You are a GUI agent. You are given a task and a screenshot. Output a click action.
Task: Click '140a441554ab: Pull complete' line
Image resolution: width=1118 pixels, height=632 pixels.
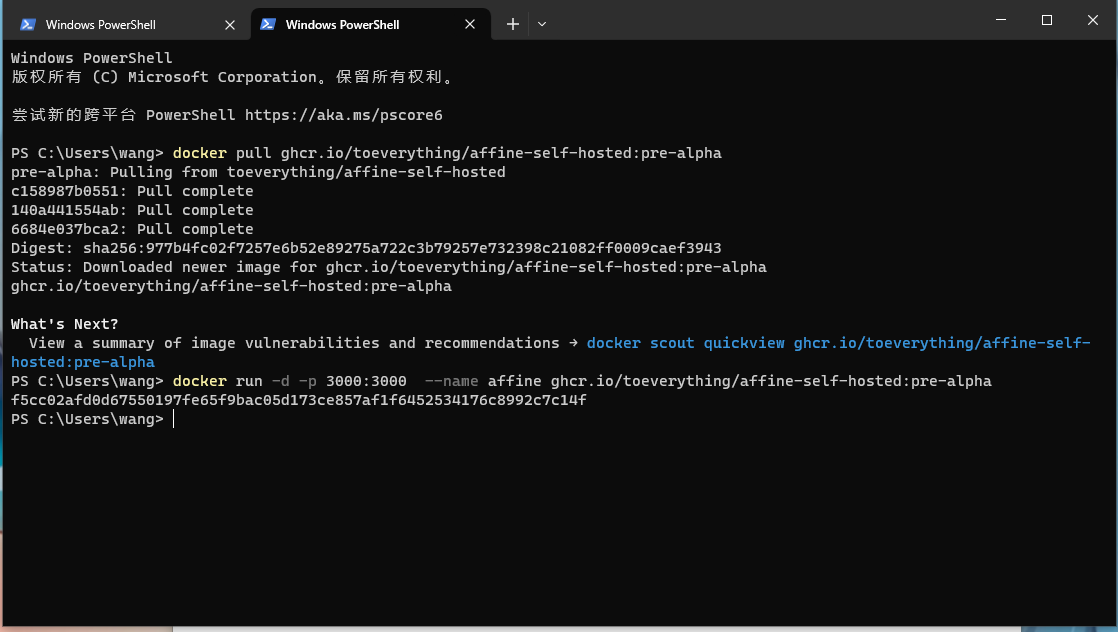[132, 210]
